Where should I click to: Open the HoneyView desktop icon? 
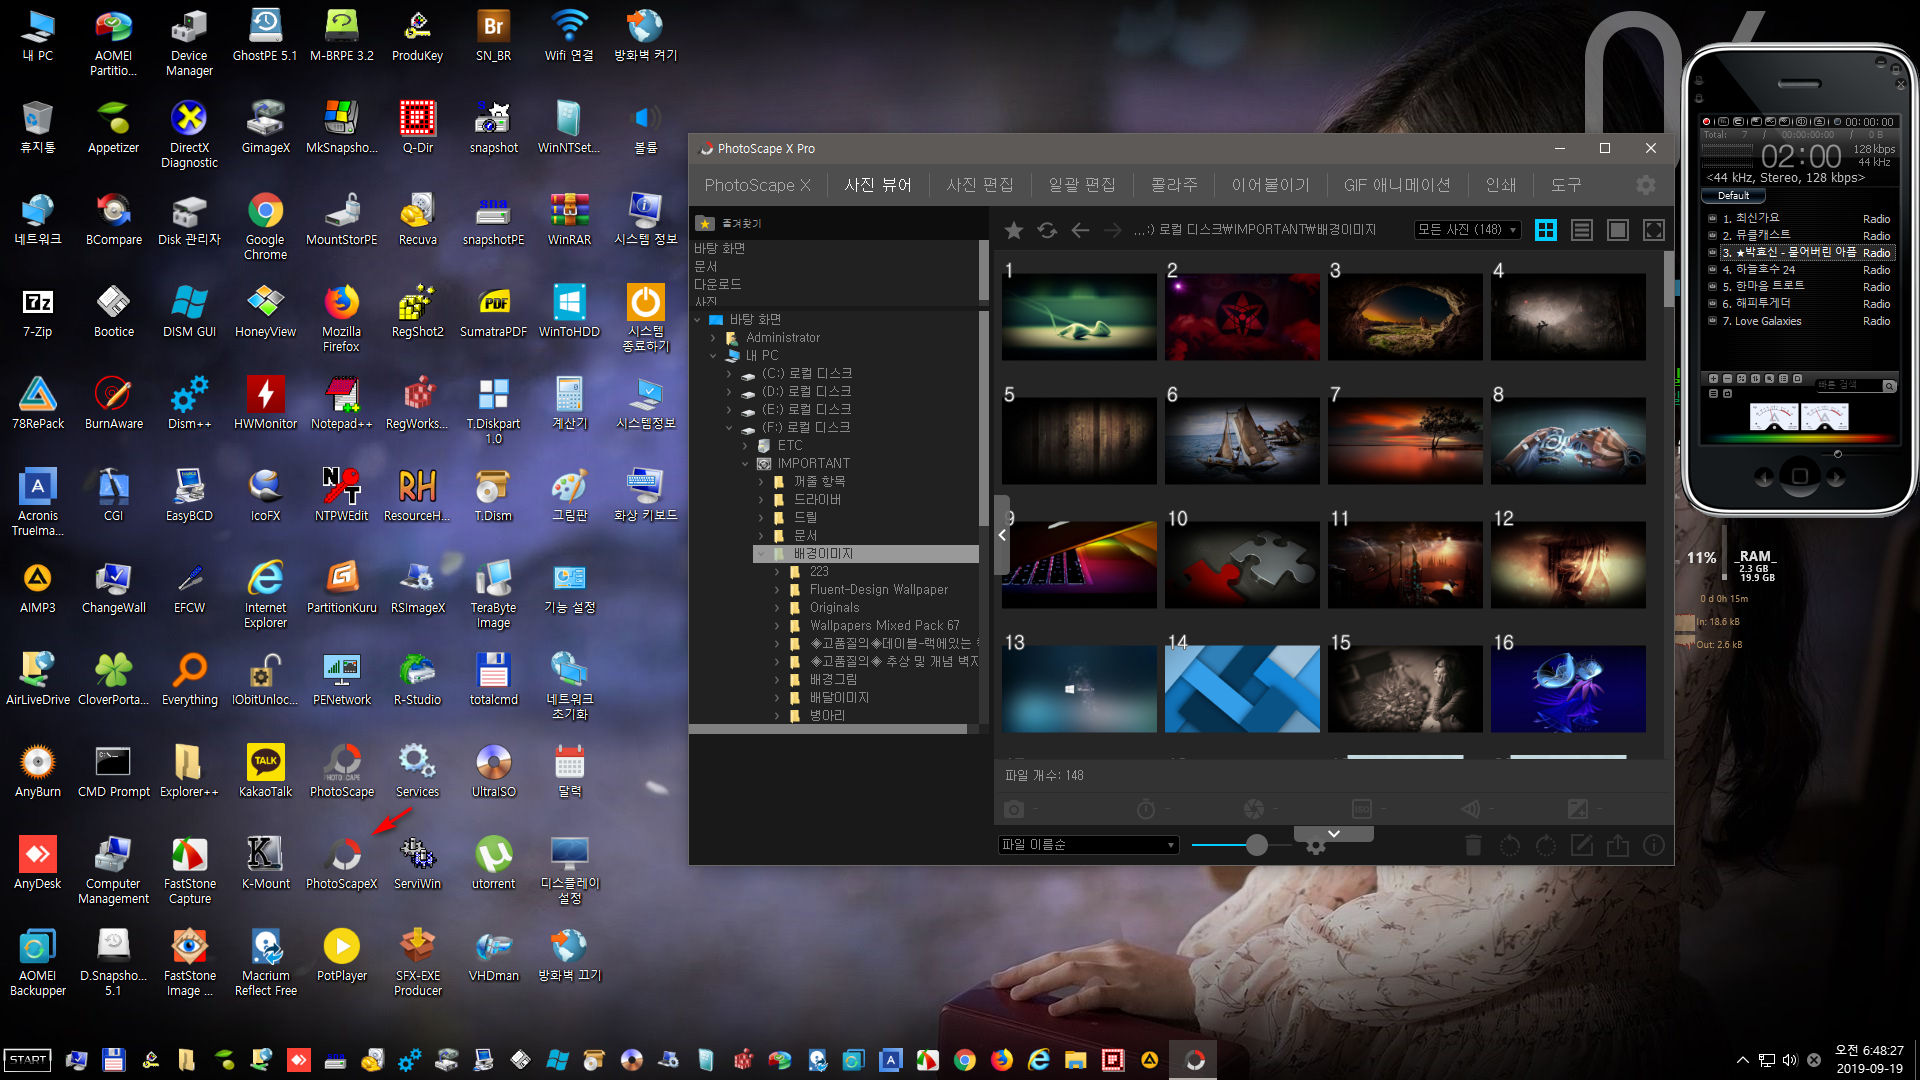point(265,311)
